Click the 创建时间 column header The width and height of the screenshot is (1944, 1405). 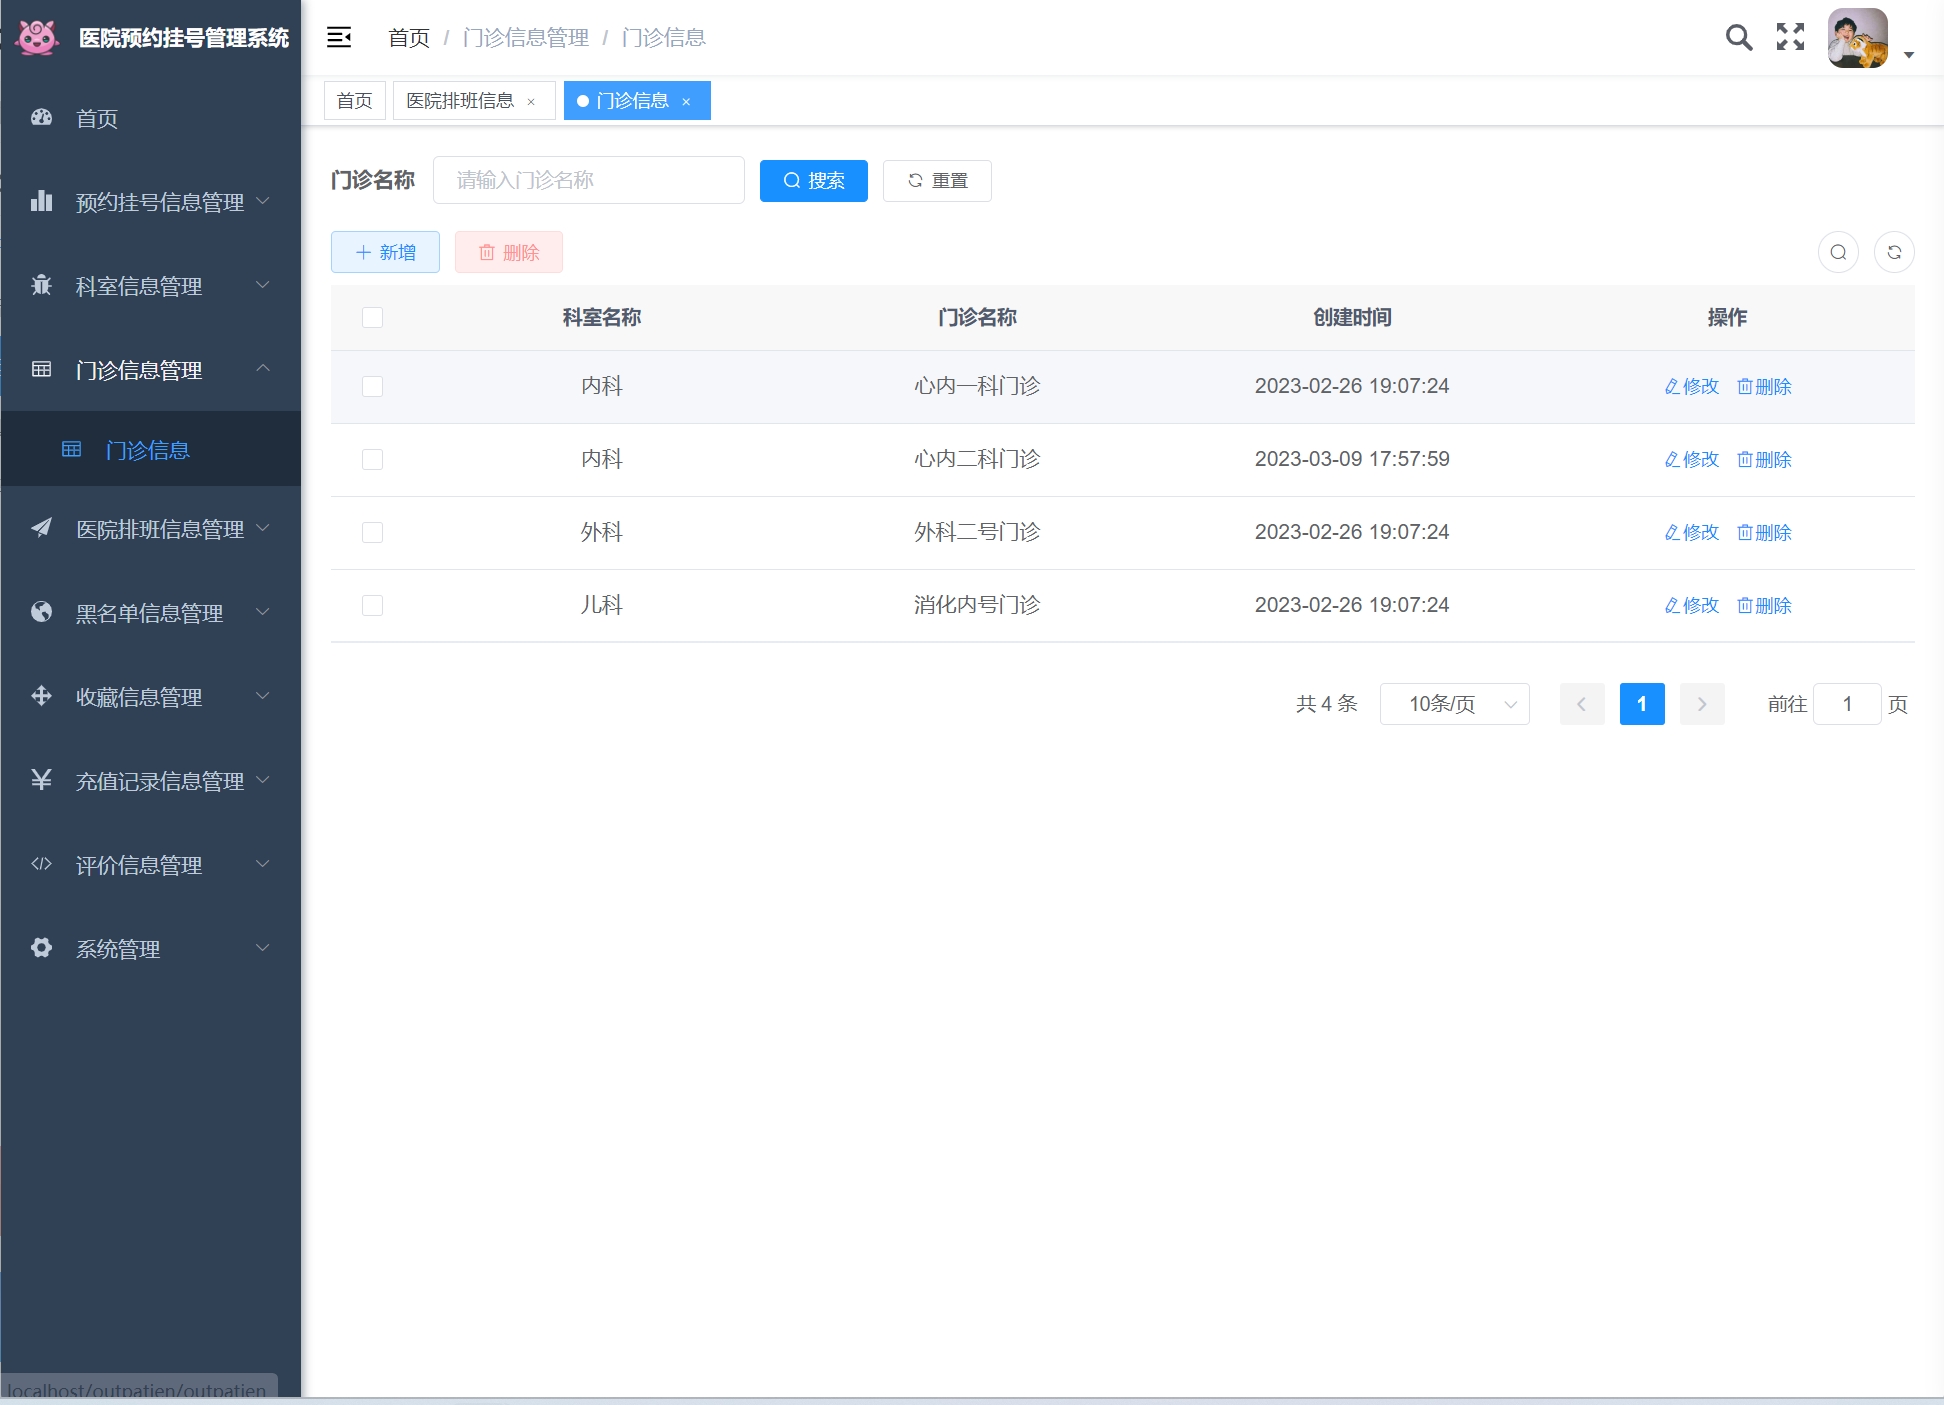tap(1352, 317)
